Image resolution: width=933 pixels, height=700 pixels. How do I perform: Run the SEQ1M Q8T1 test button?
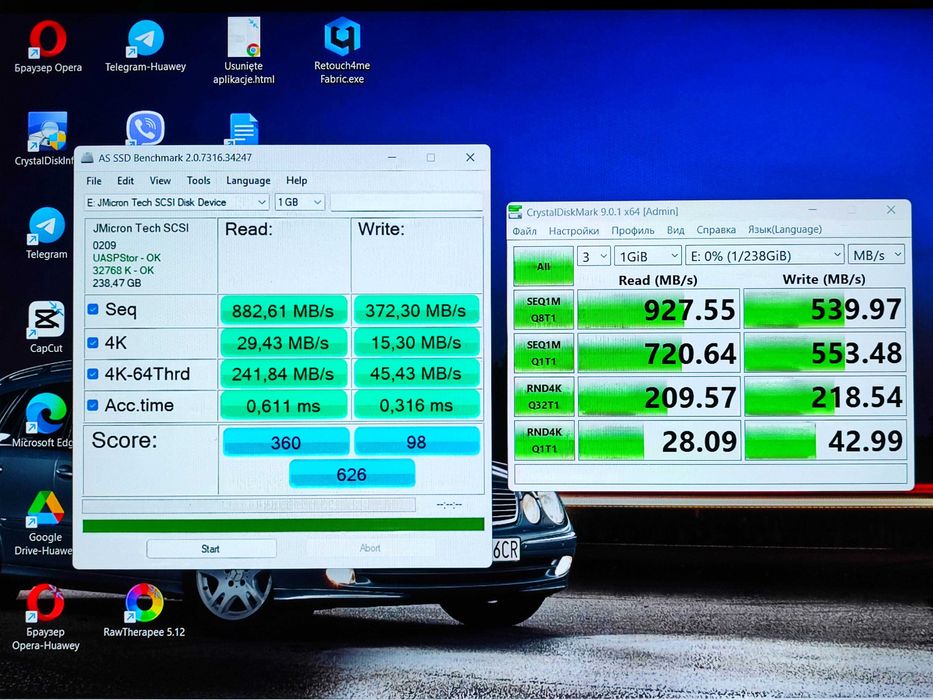point(543,310)
